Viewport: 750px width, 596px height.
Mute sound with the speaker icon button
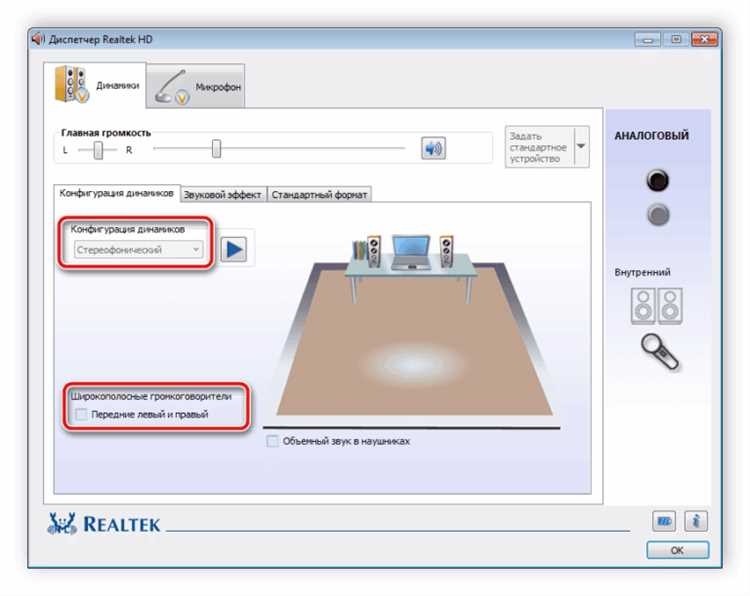(433, 148)
